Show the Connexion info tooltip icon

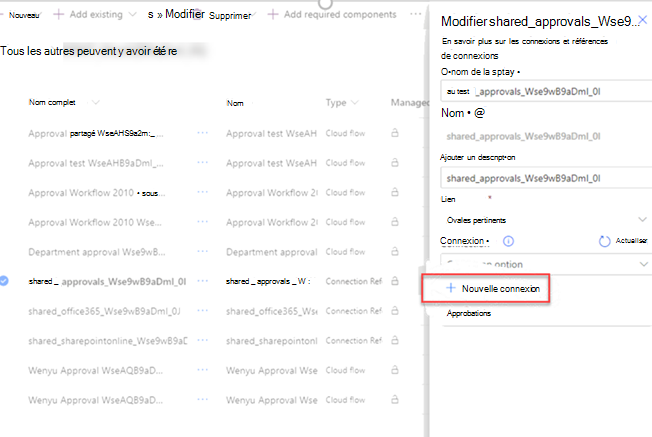508,241
